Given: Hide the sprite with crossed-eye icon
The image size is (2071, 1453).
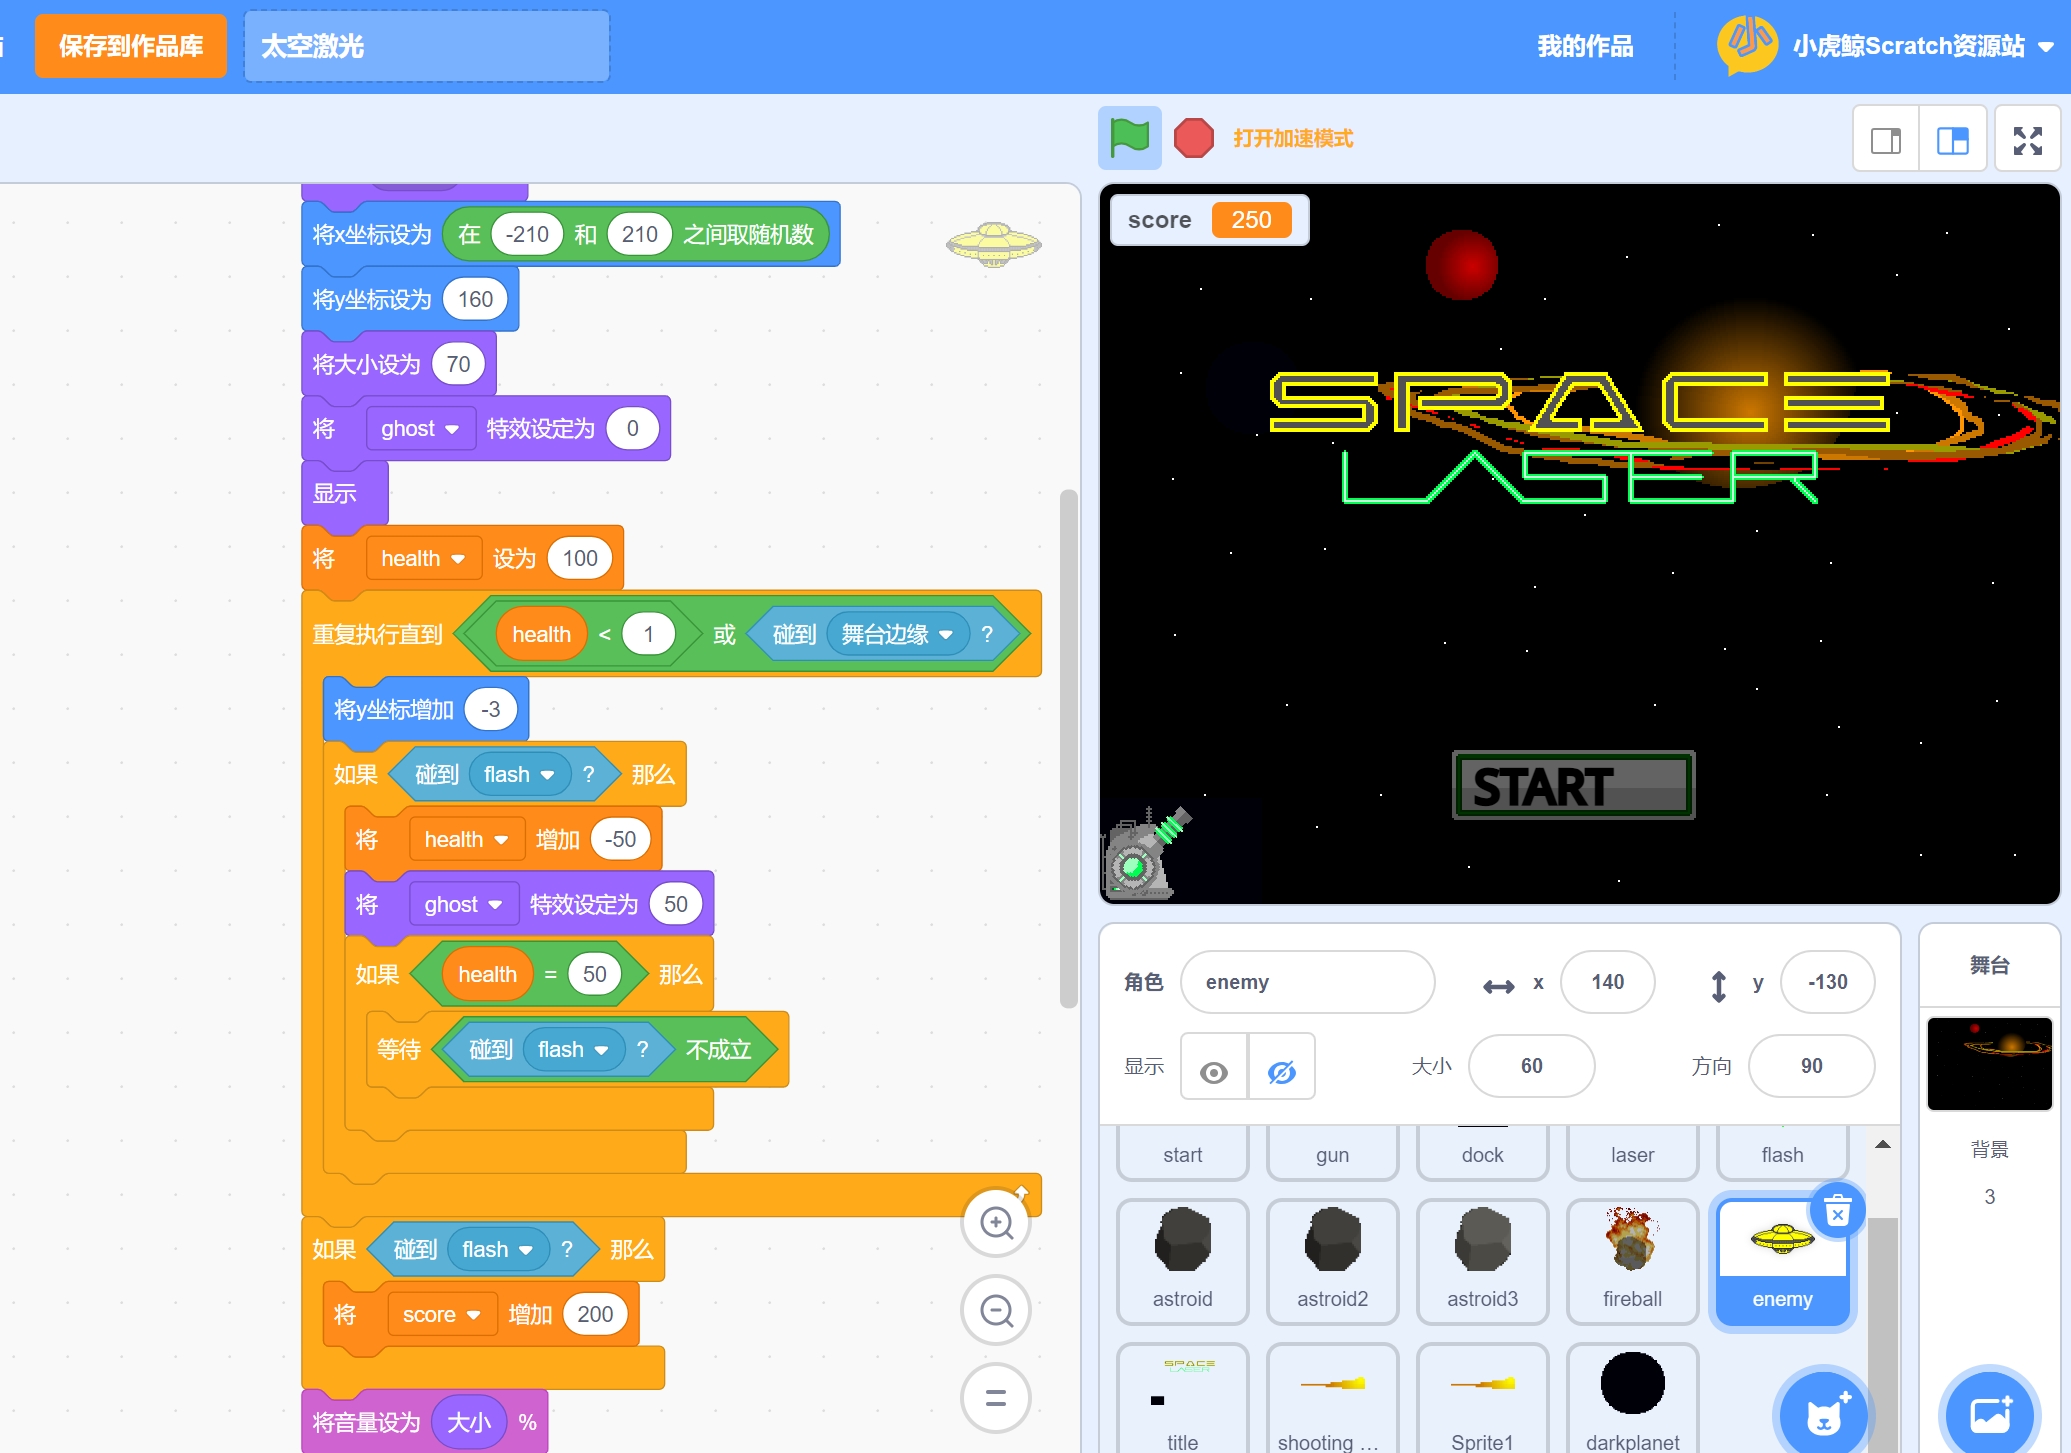Looking at the screenshot, I should coord(1281,1072).
